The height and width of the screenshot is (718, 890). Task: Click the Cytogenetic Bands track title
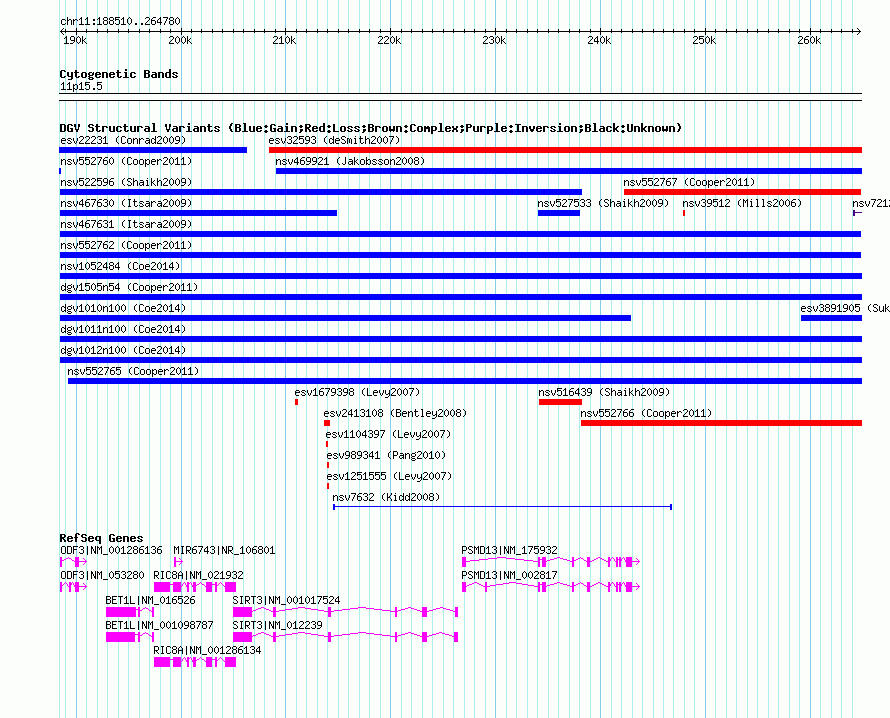click(119, 74)
